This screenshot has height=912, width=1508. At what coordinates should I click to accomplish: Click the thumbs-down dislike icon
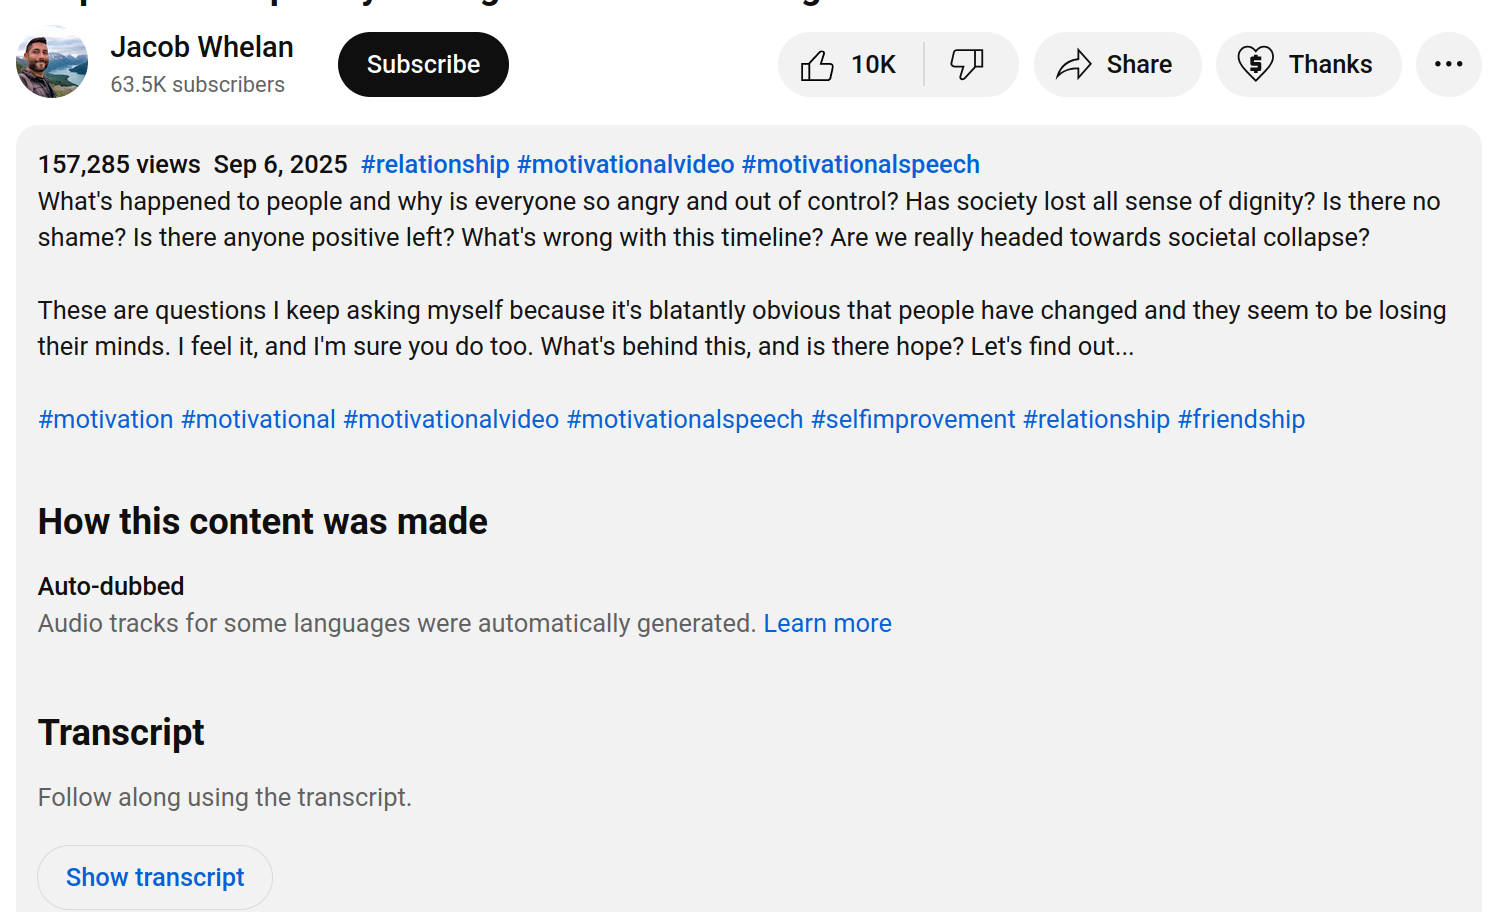967,65
